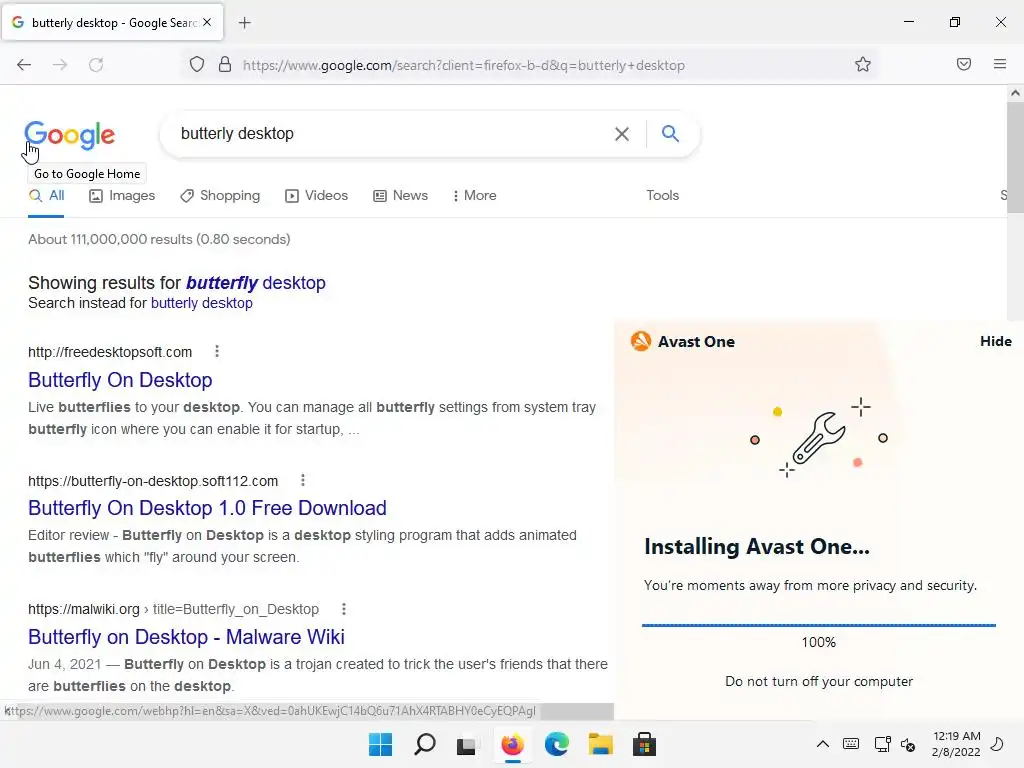Switch to the Images tab

122,195
